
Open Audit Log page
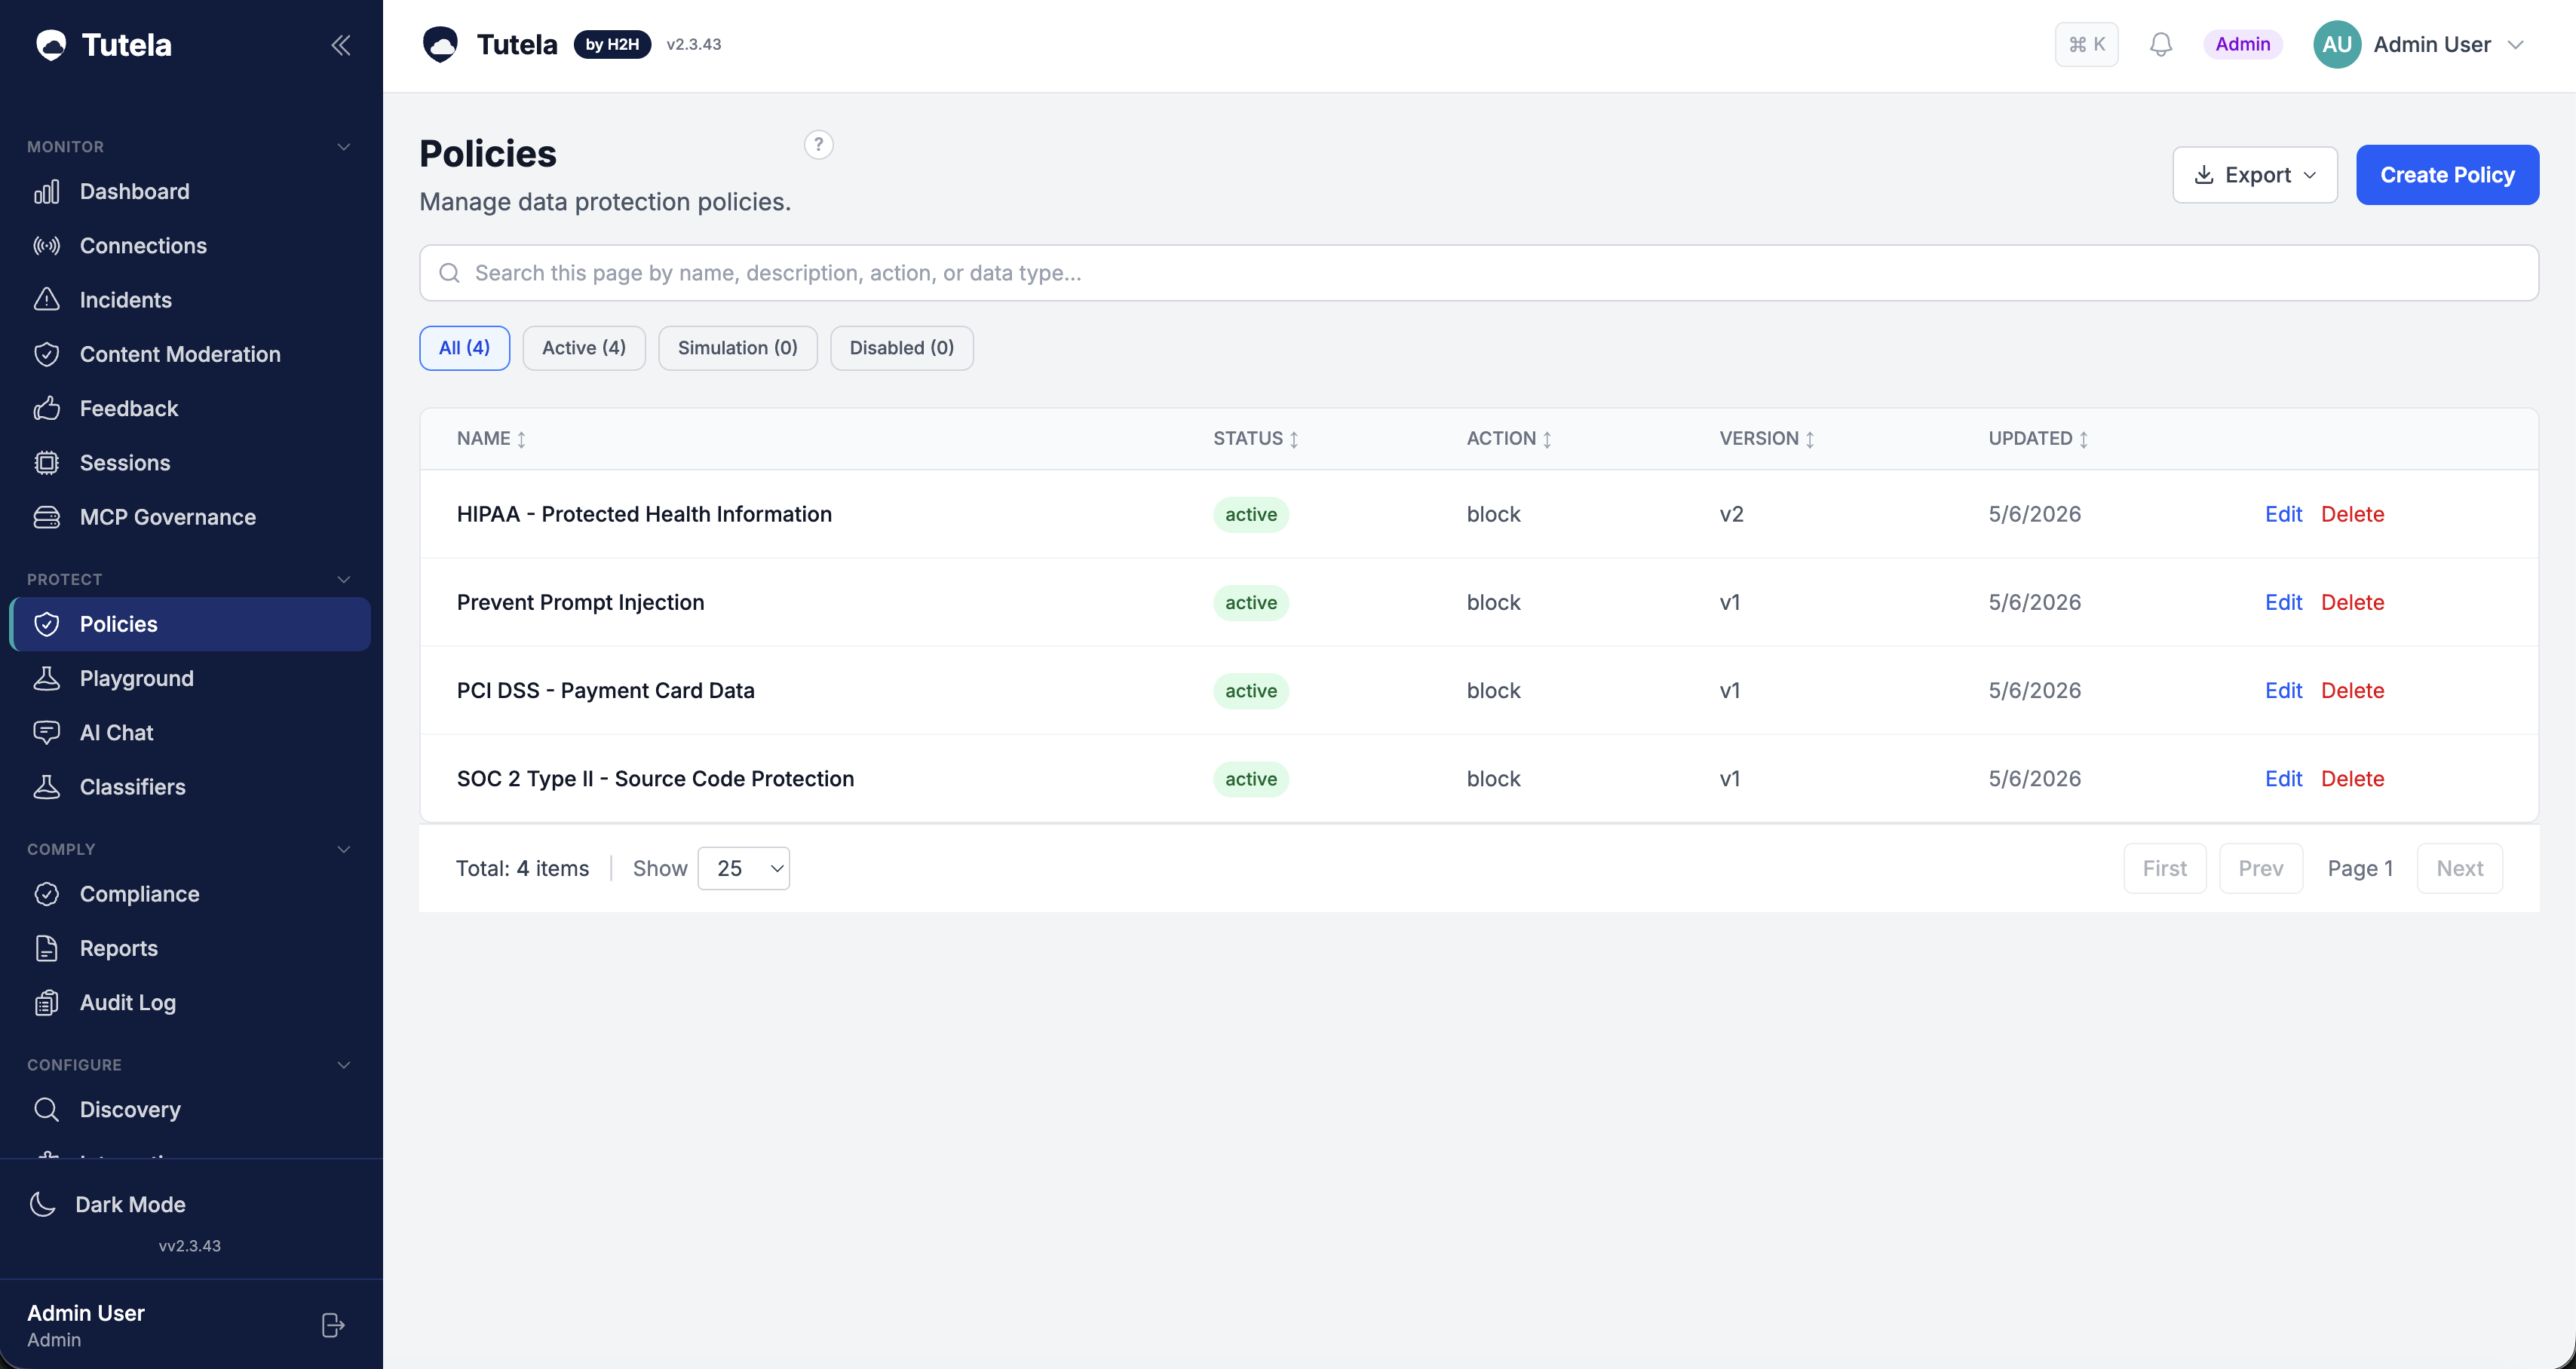point(190,1002)
